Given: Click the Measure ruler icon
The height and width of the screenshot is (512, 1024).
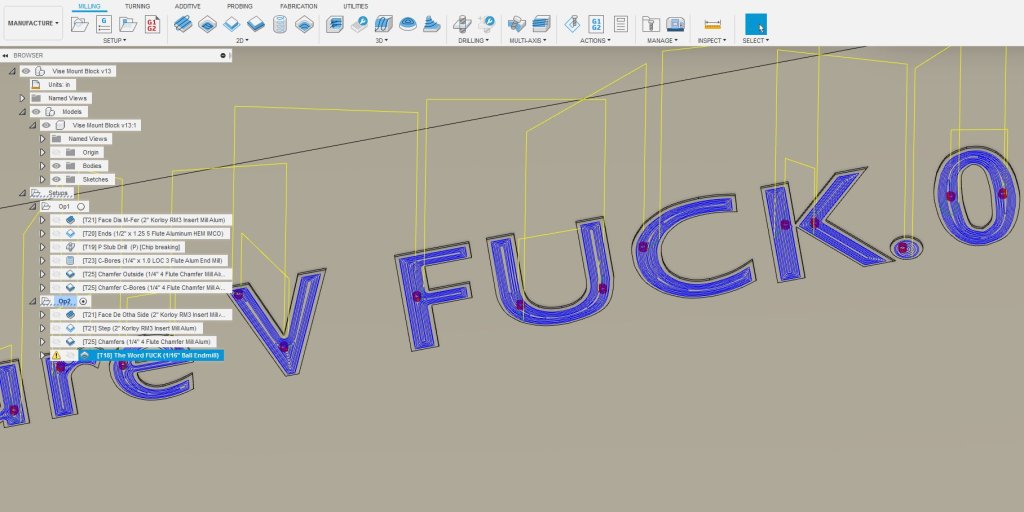Looking at the screenshot, I should [x=712, y=23].
